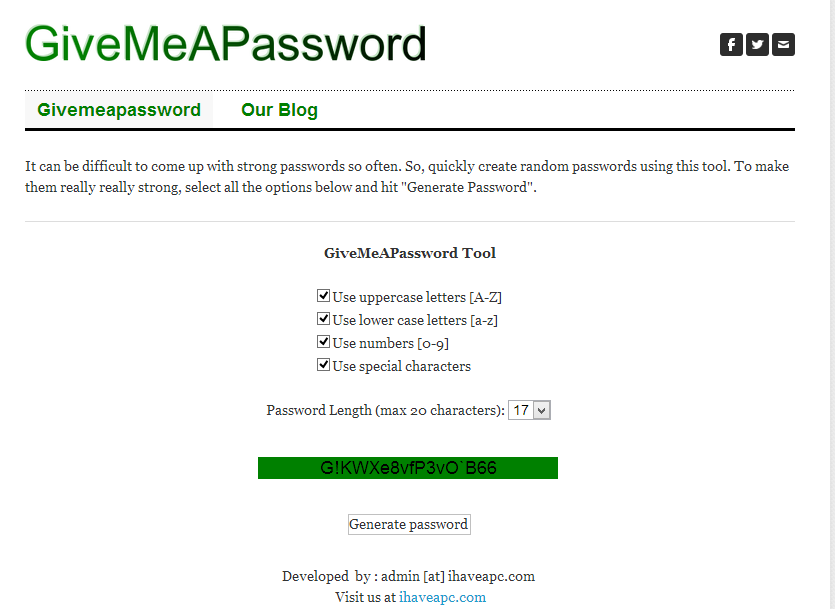Disable the Use numbers [0-9] checkbox
The image size is (835, 609).
point(323,341)
